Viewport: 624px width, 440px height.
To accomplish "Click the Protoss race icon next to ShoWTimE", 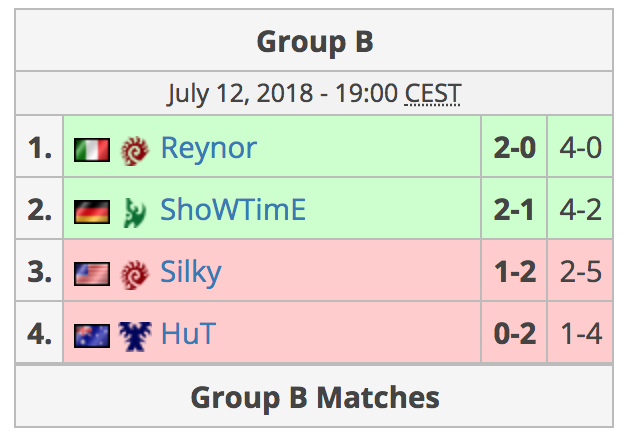I will coord(135,212).
